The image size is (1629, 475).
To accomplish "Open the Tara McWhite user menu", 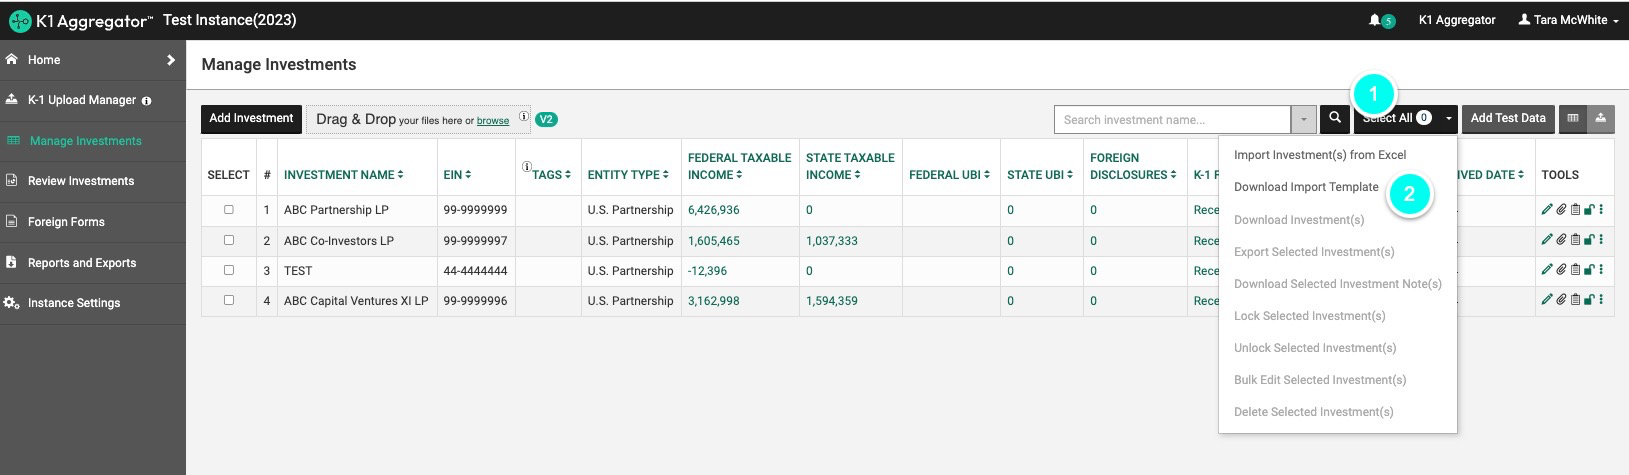I will [x=1568, y=20].
